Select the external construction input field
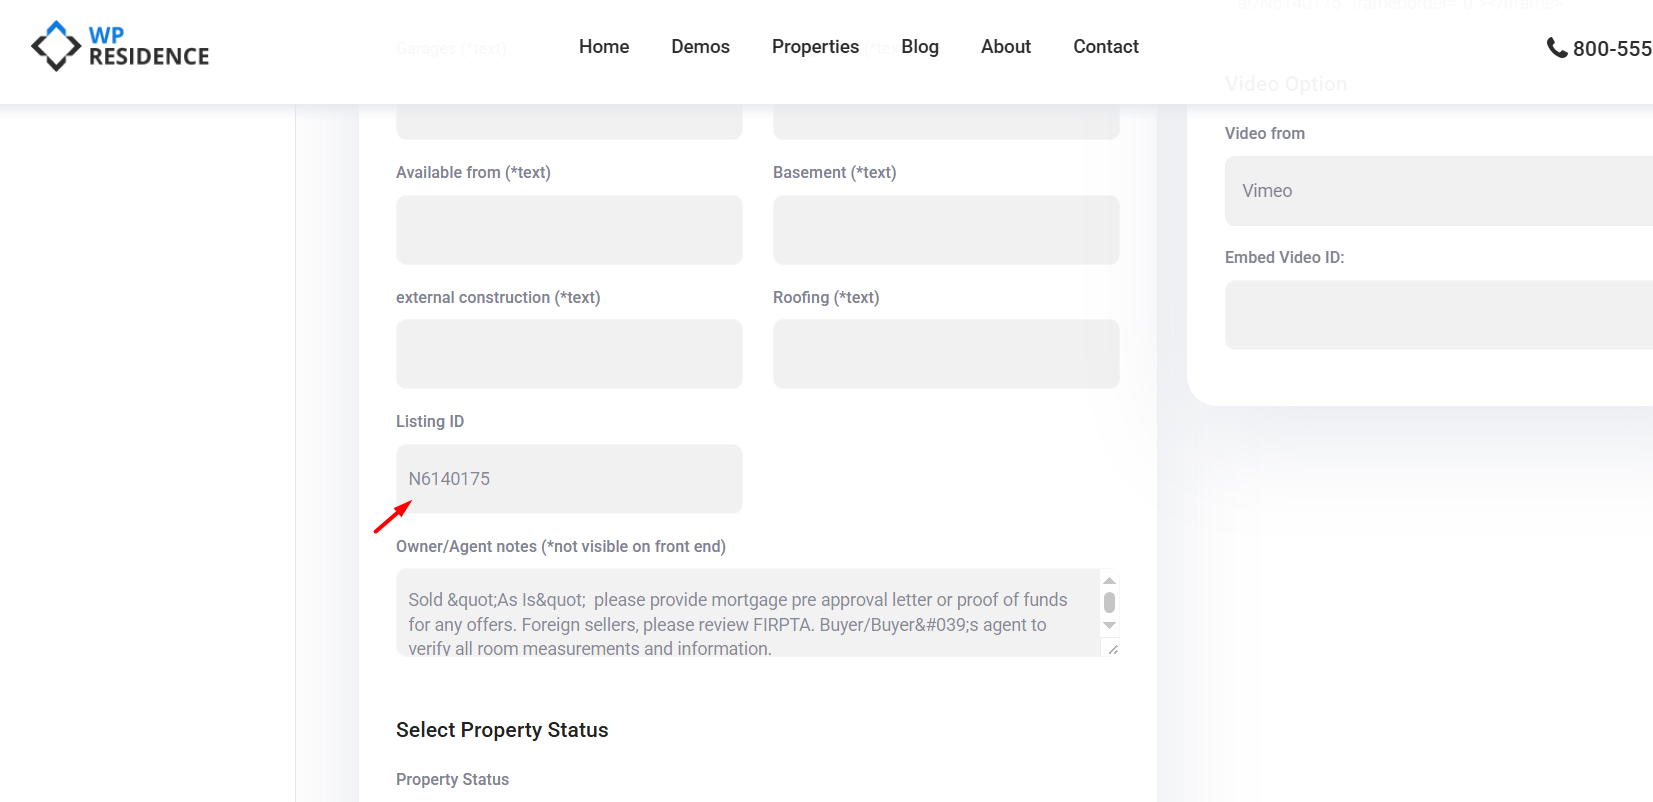The image size is (1653, 802). pyautogui.click(x=569, y=354)
